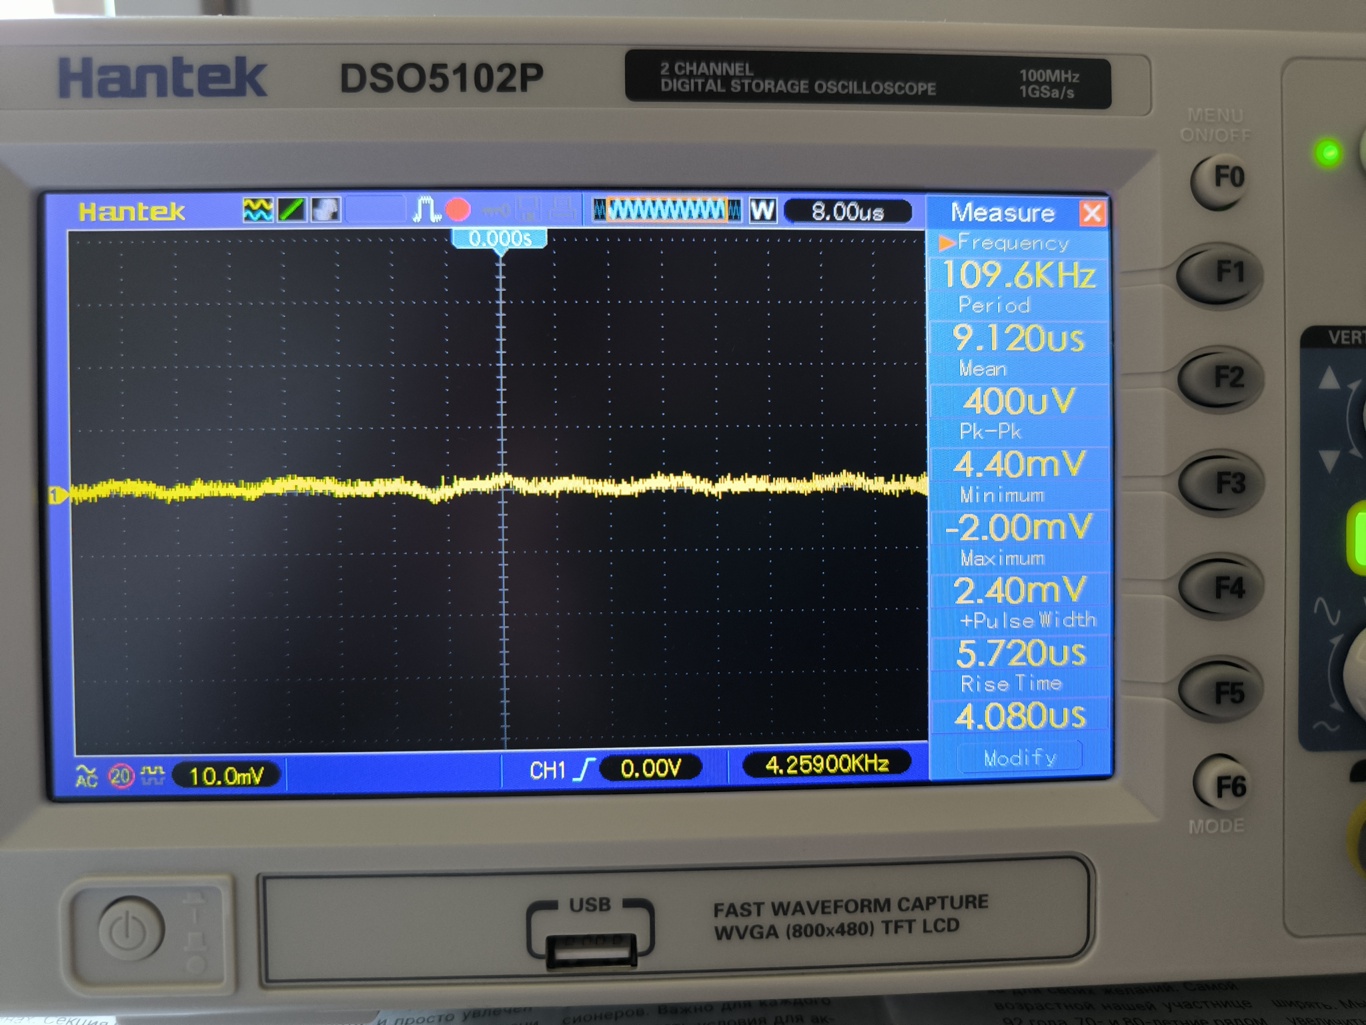The width and height of the screenshot is (1366, 1025).
Task: Click the waveform memory overview bar
Action: pyautogui.click(x=667, y=210)
